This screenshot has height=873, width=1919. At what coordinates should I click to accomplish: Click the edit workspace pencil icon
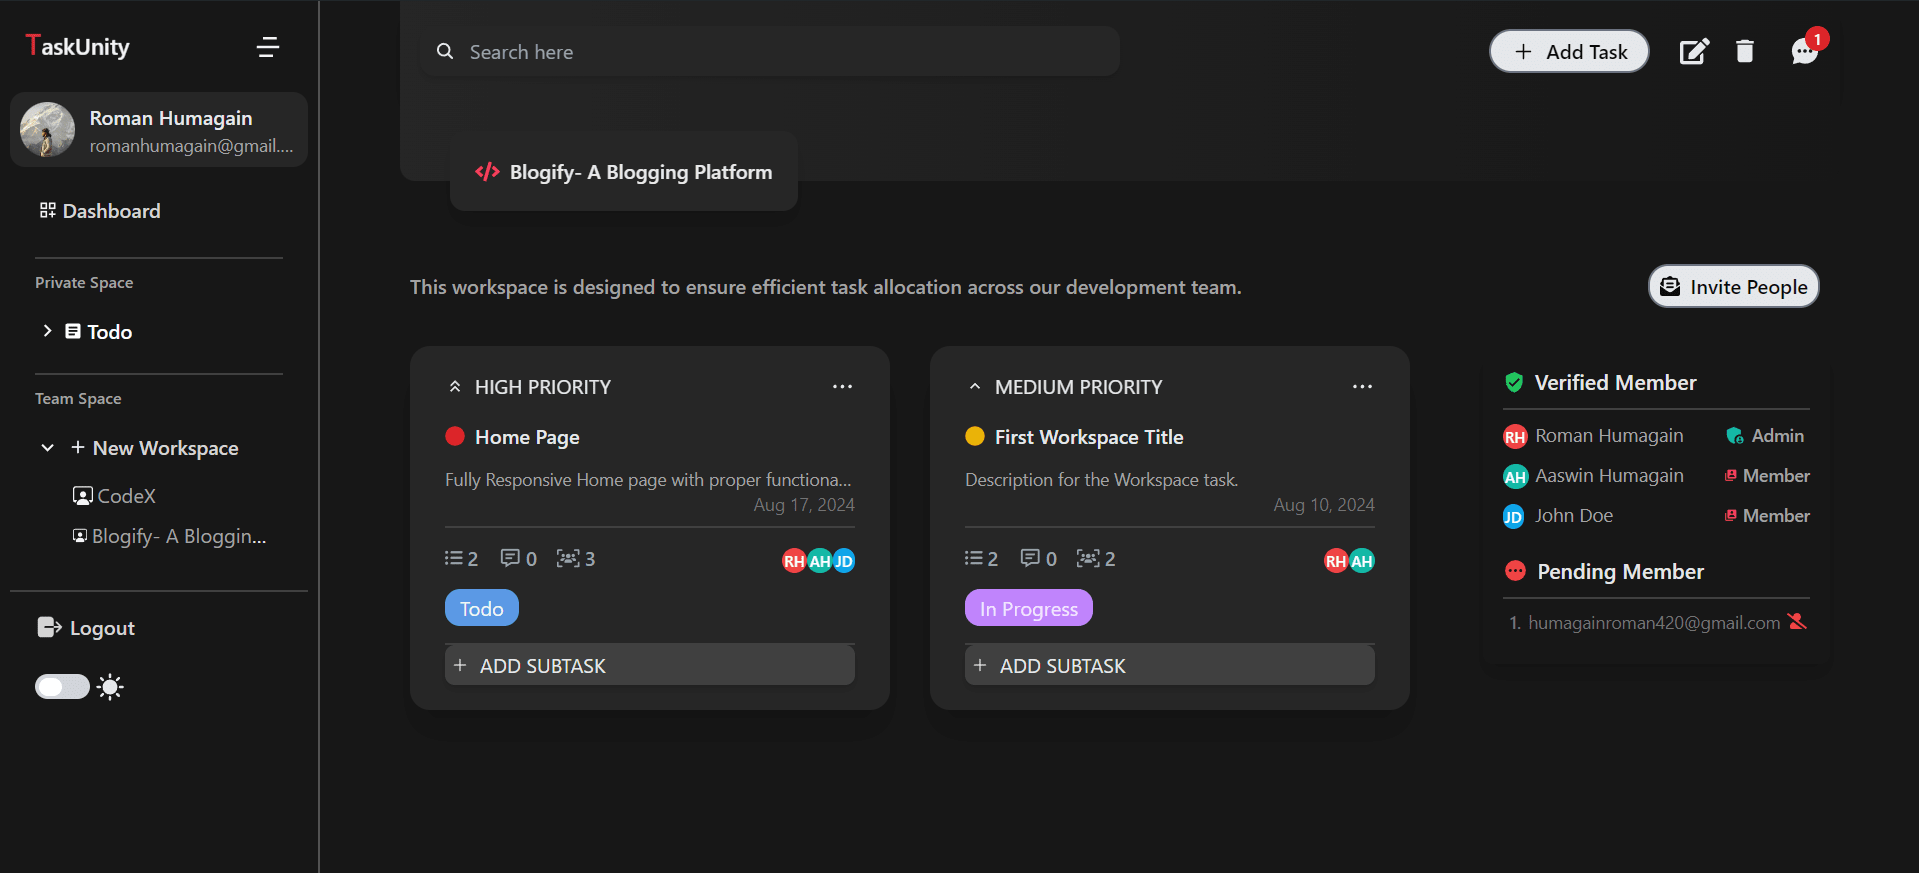click(1694, 51)
